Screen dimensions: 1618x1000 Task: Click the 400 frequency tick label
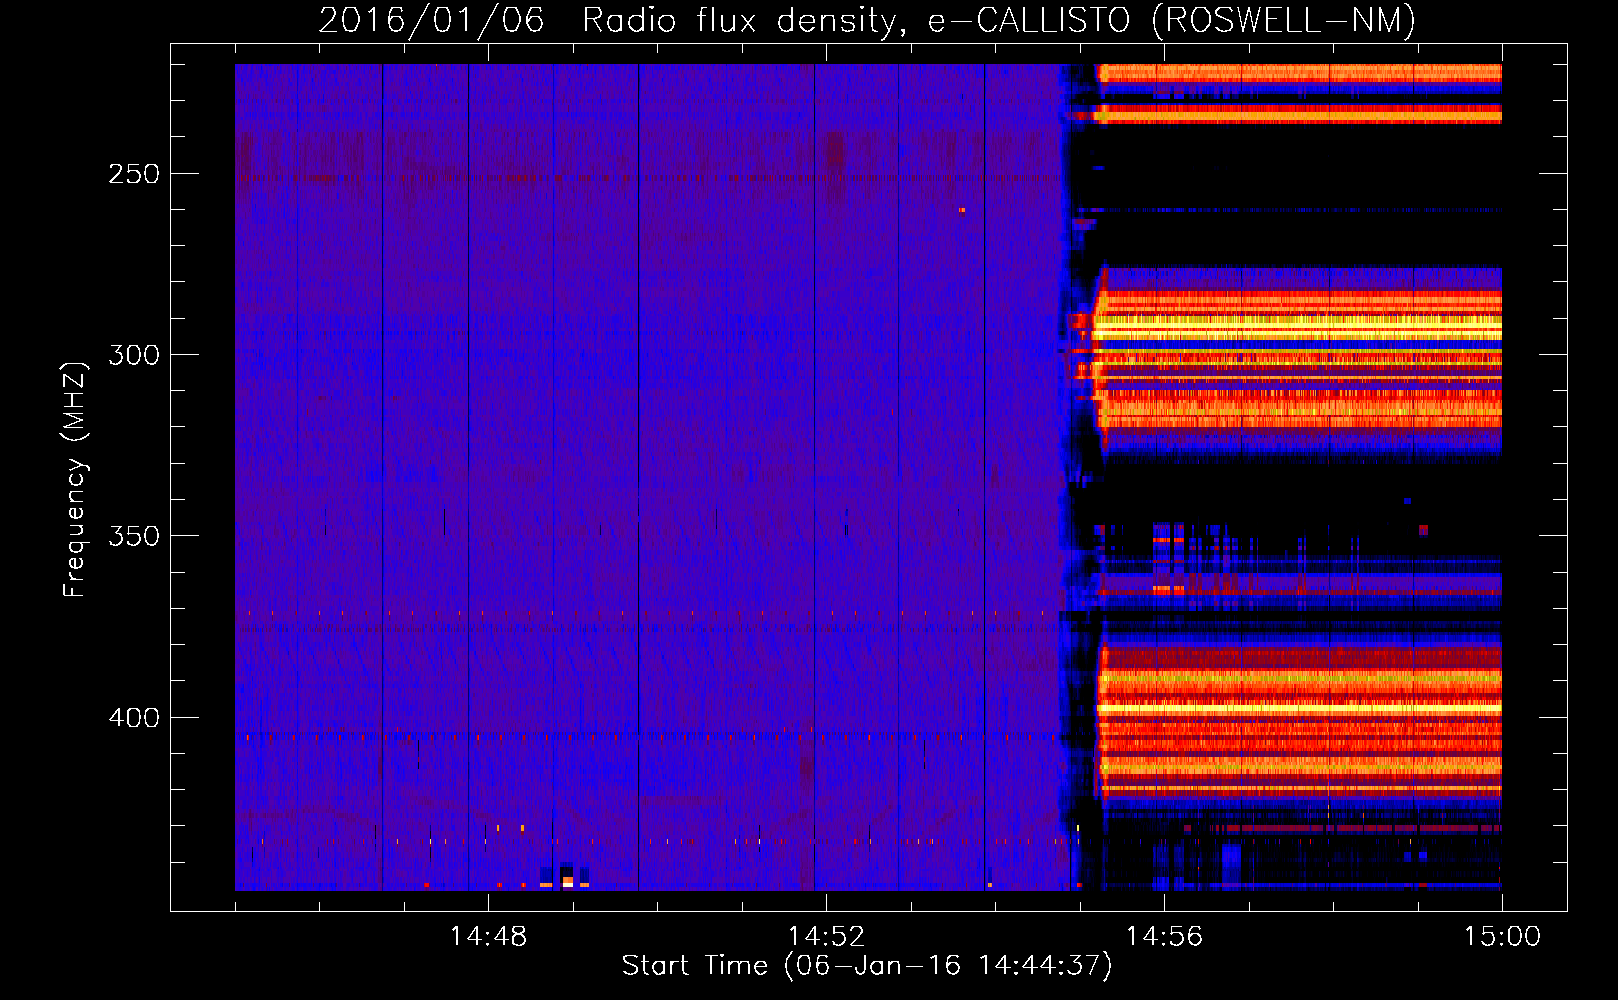point(134,718)
